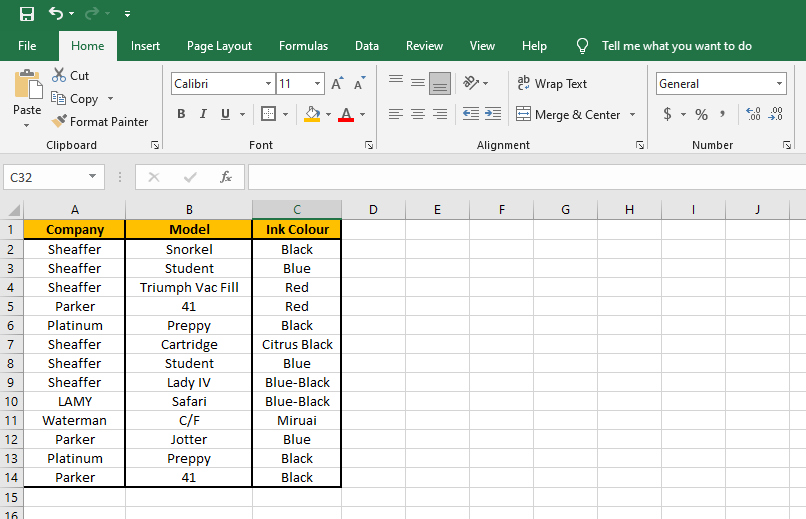Decrease font size with the small A icon
This screenshot has height=519, width=806.
[x=359, y=83]
